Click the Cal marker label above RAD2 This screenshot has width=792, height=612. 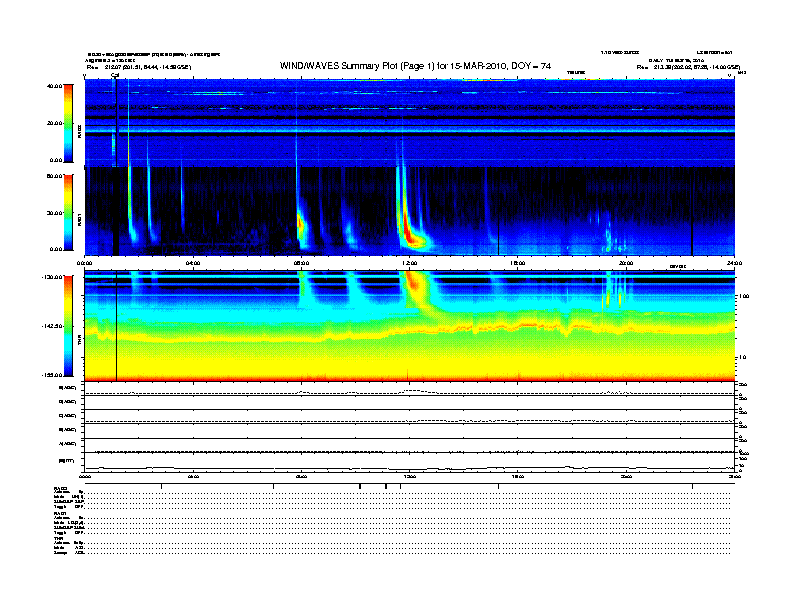point(115,76)
